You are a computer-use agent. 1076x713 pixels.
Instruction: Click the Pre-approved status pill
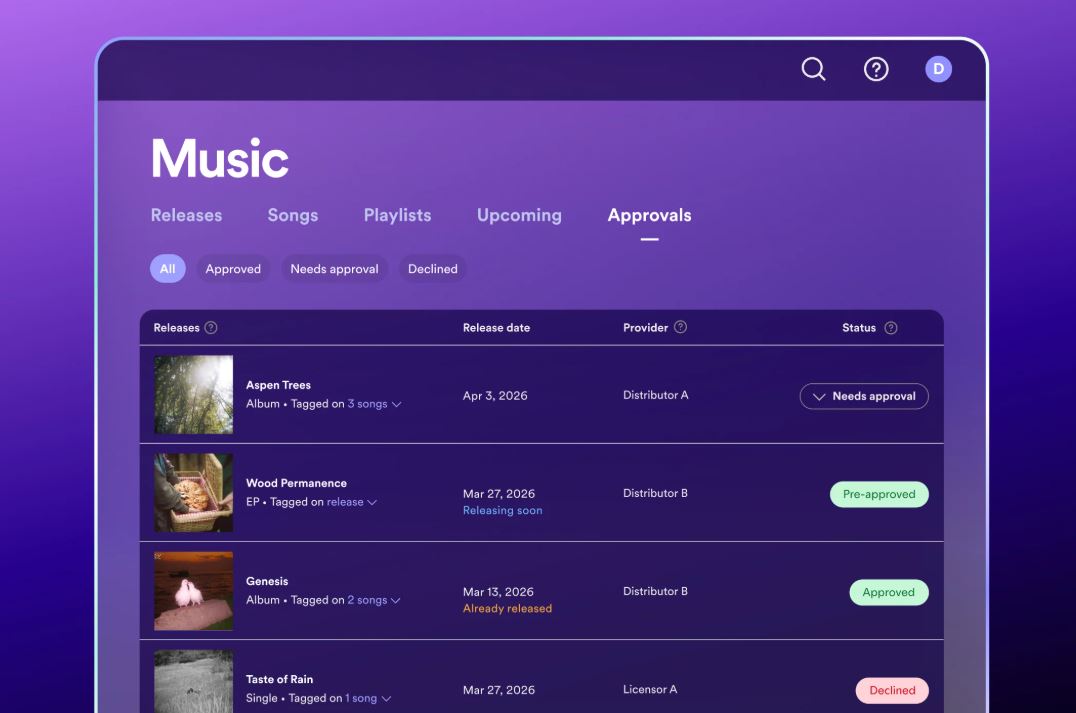point(879,493)
